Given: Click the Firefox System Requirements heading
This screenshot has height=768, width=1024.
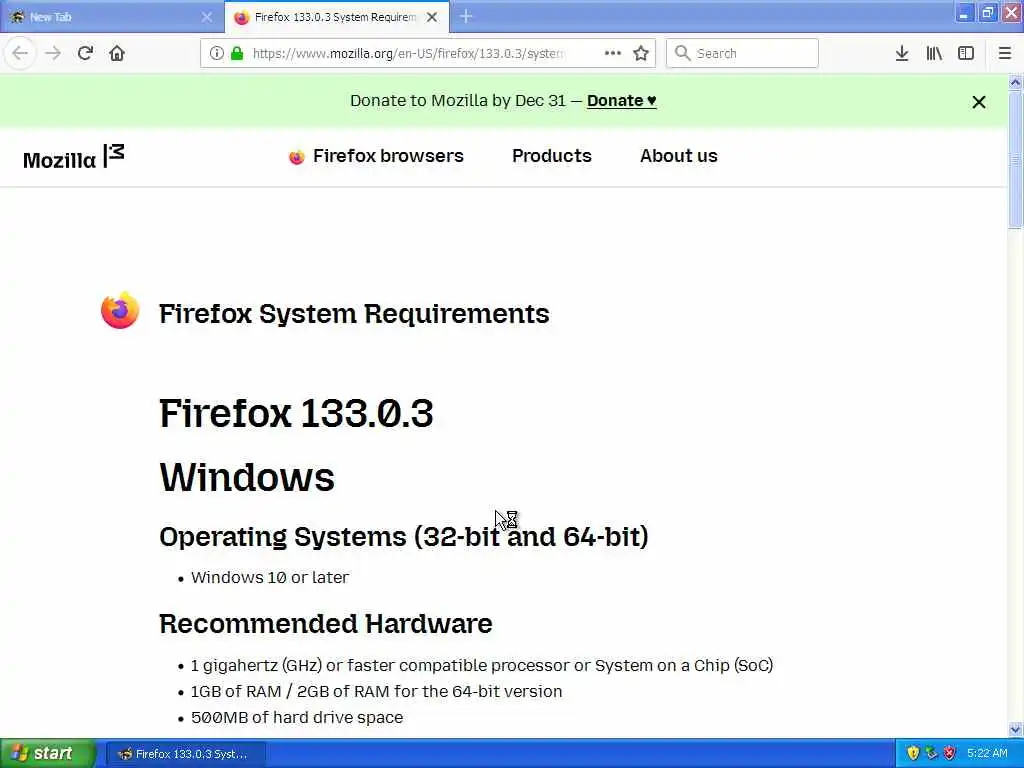Looking at the screenshot, I should coord(354,314).
